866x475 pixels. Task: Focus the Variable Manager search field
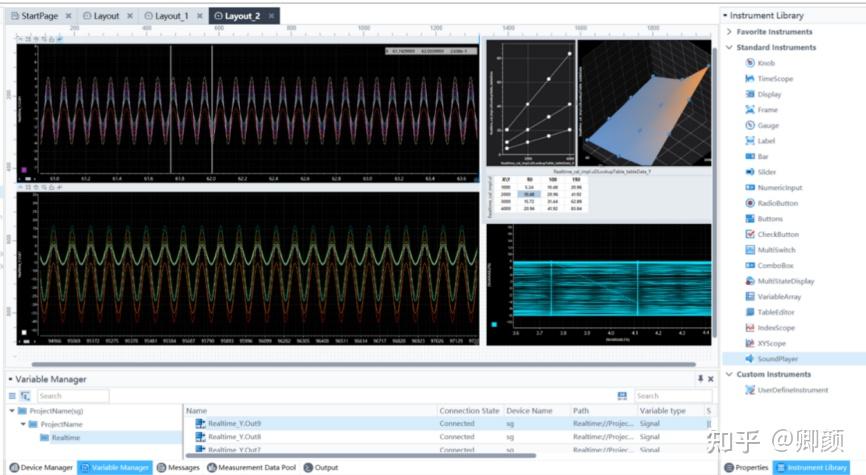click(x=73, y=396)
